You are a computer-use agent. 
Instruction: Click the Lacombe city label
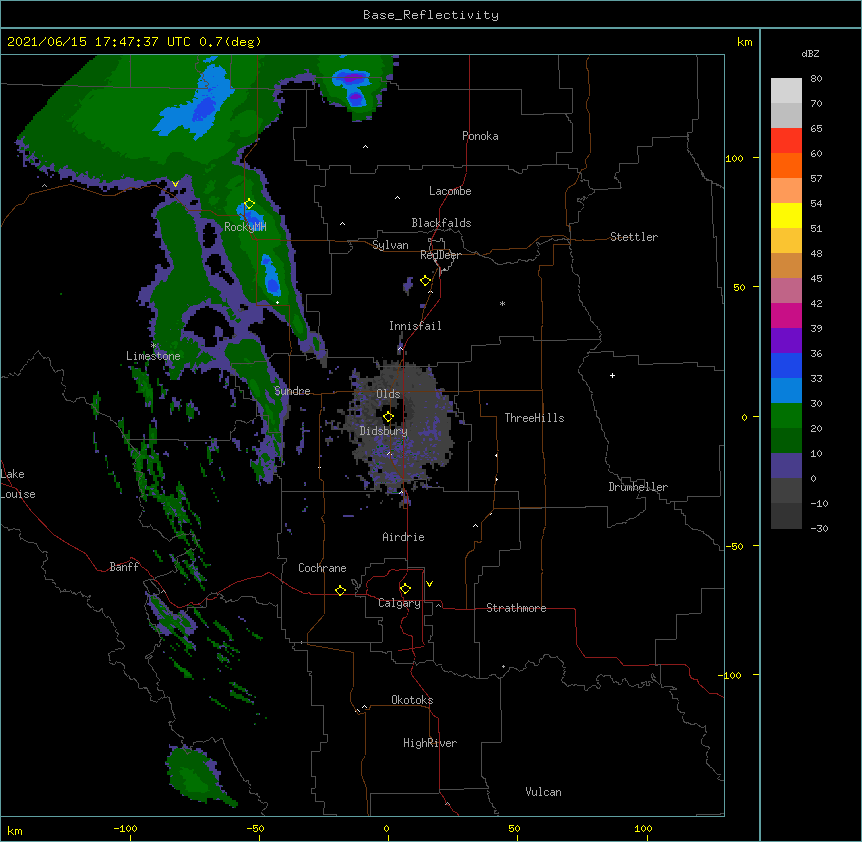point(450,191)
